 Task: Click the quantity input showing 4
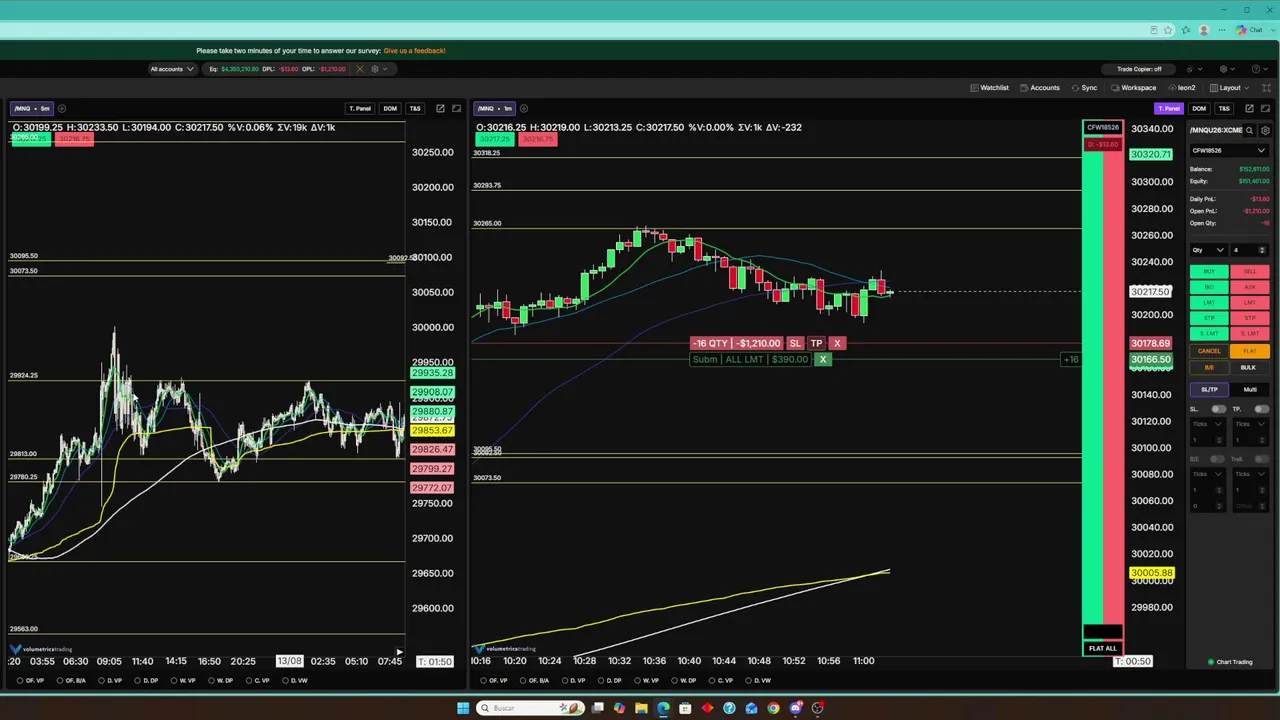[x=1249, y=250]
